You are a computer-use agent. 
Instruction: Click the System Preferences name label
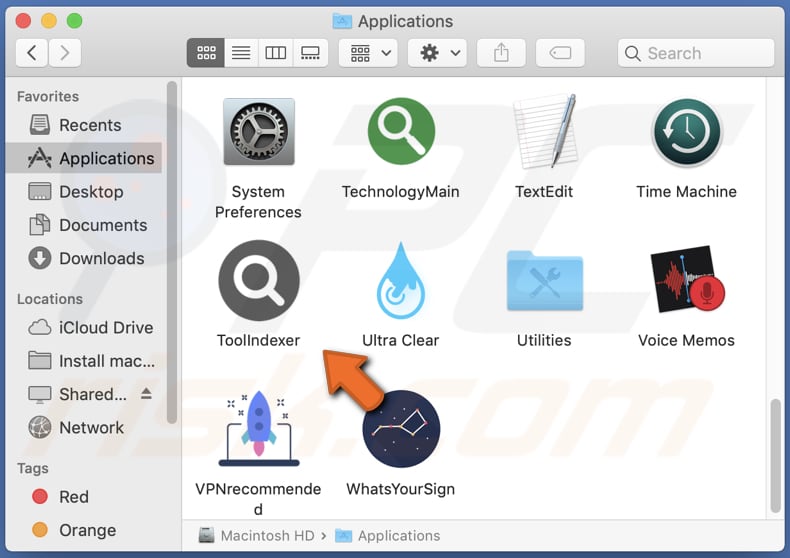tap(258, 201)
